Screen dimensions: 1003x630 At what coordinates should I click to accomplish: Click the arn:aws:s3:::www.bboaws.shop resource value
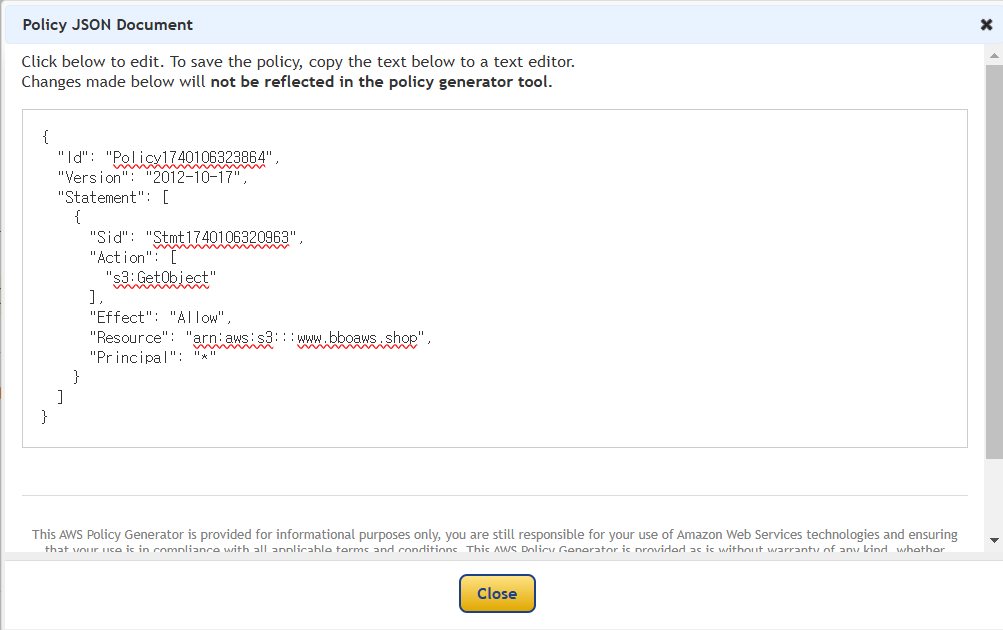coord(305,337)
